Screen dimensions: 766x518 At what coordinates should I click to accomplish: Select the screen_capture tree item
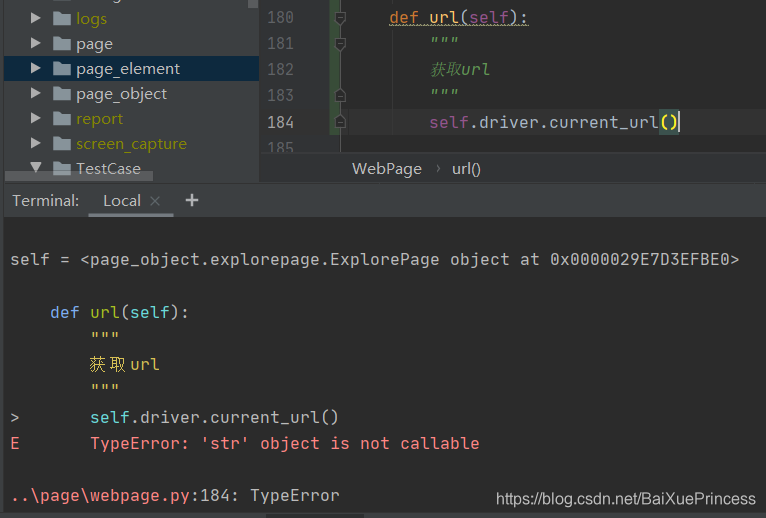tap(131, 143)
